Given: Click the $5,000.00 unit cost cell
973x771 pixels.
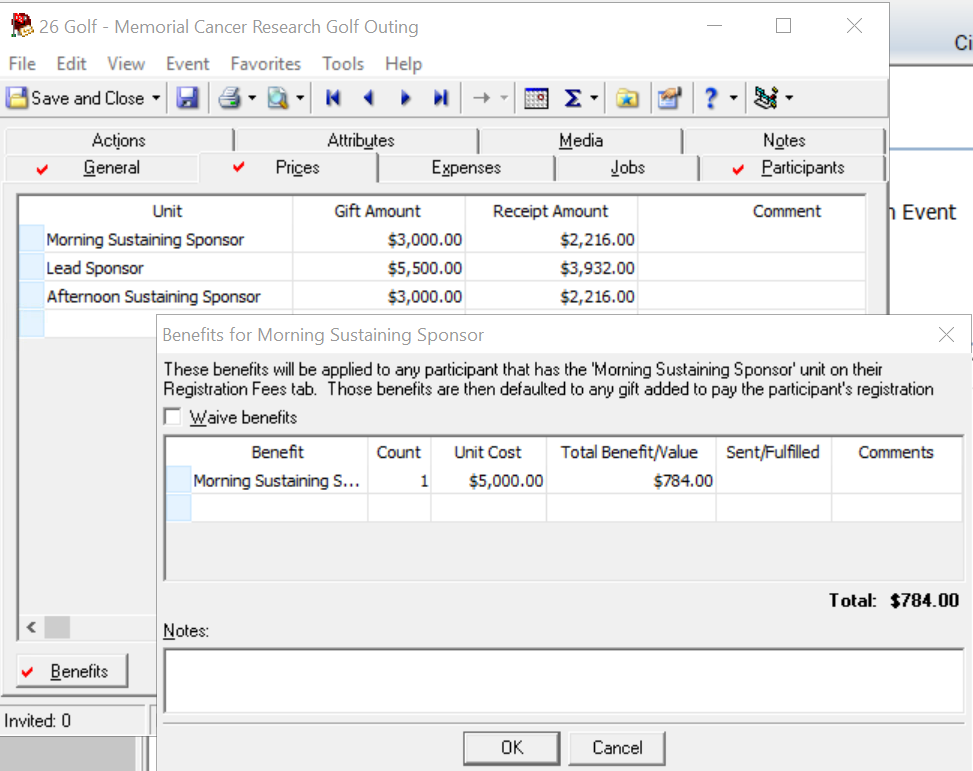Looking at the screenshot, I should pyautogui.click(x=489, y=480).
